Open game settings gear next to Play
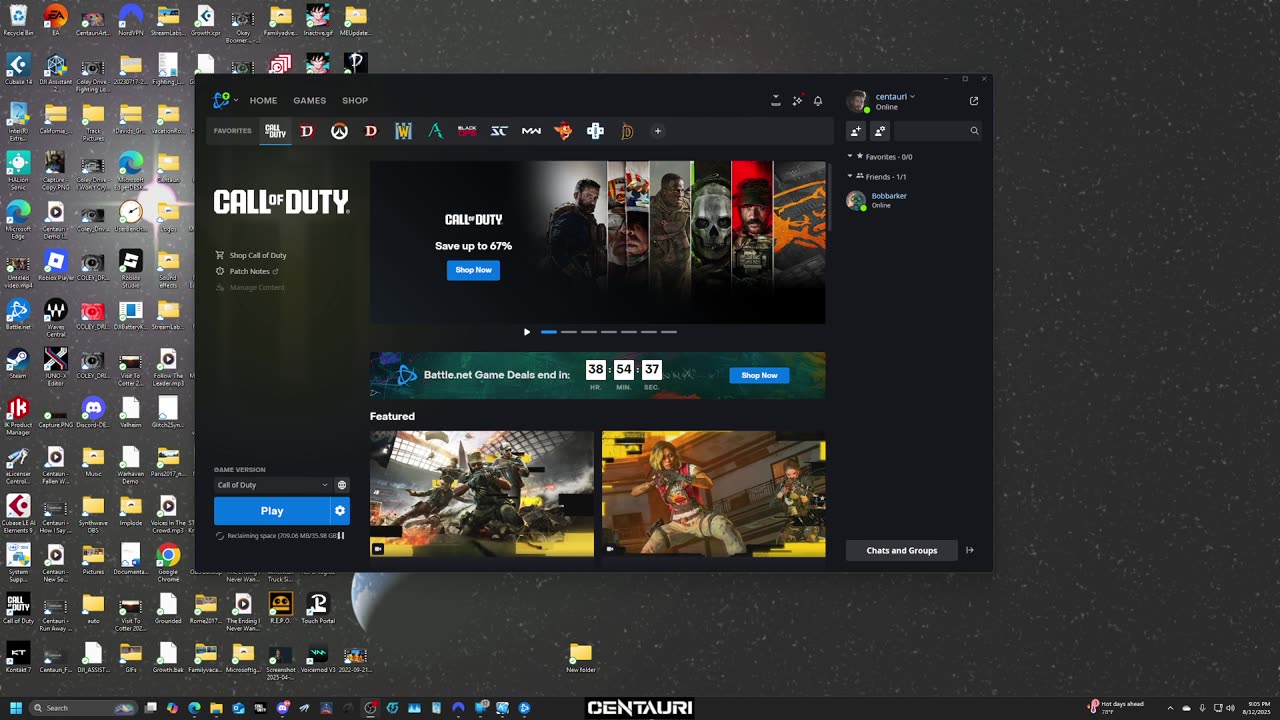The image size is (1280, 720). [340, 511]
